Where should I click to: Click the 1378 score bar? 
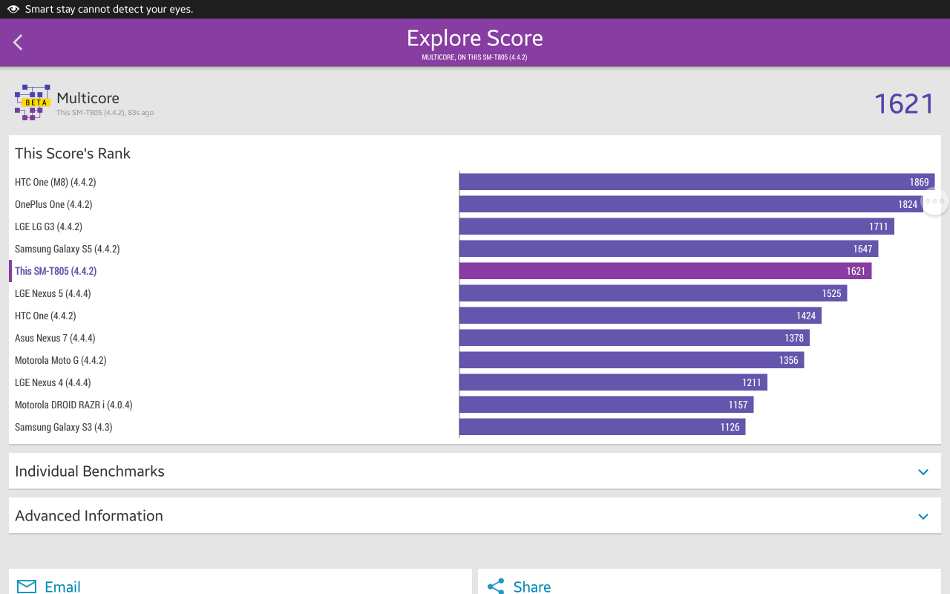[634, 338]
